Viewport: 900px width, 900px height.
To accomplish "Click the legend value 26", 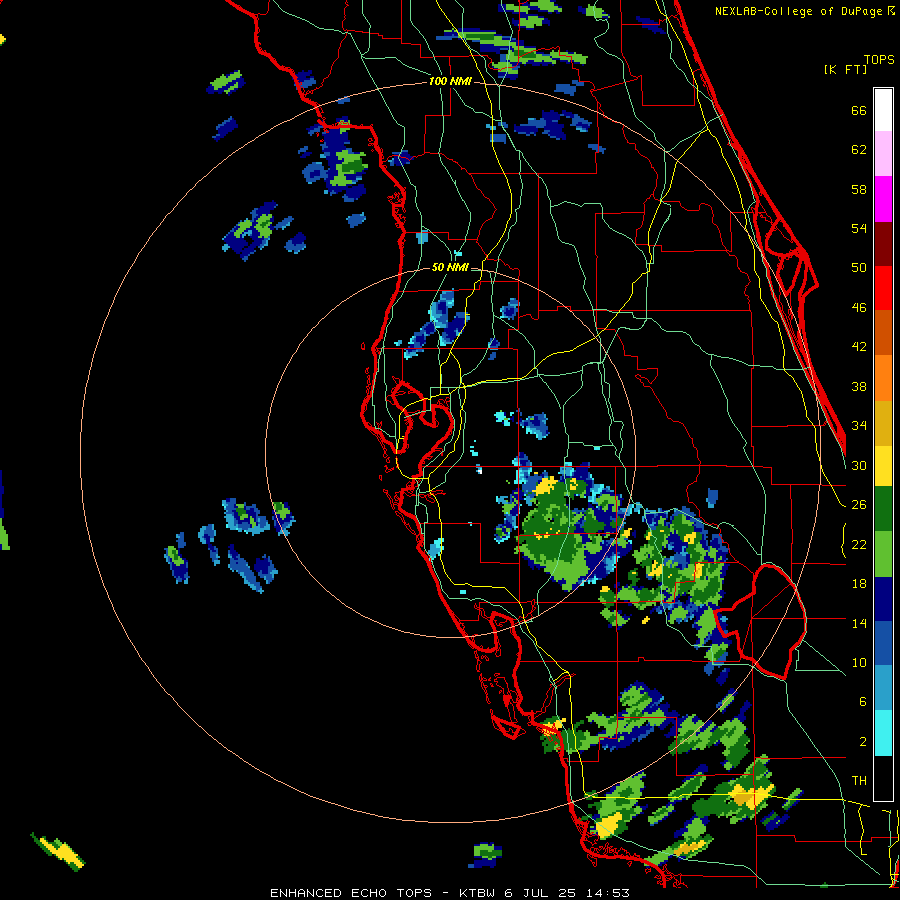I will tap(859, 505).
